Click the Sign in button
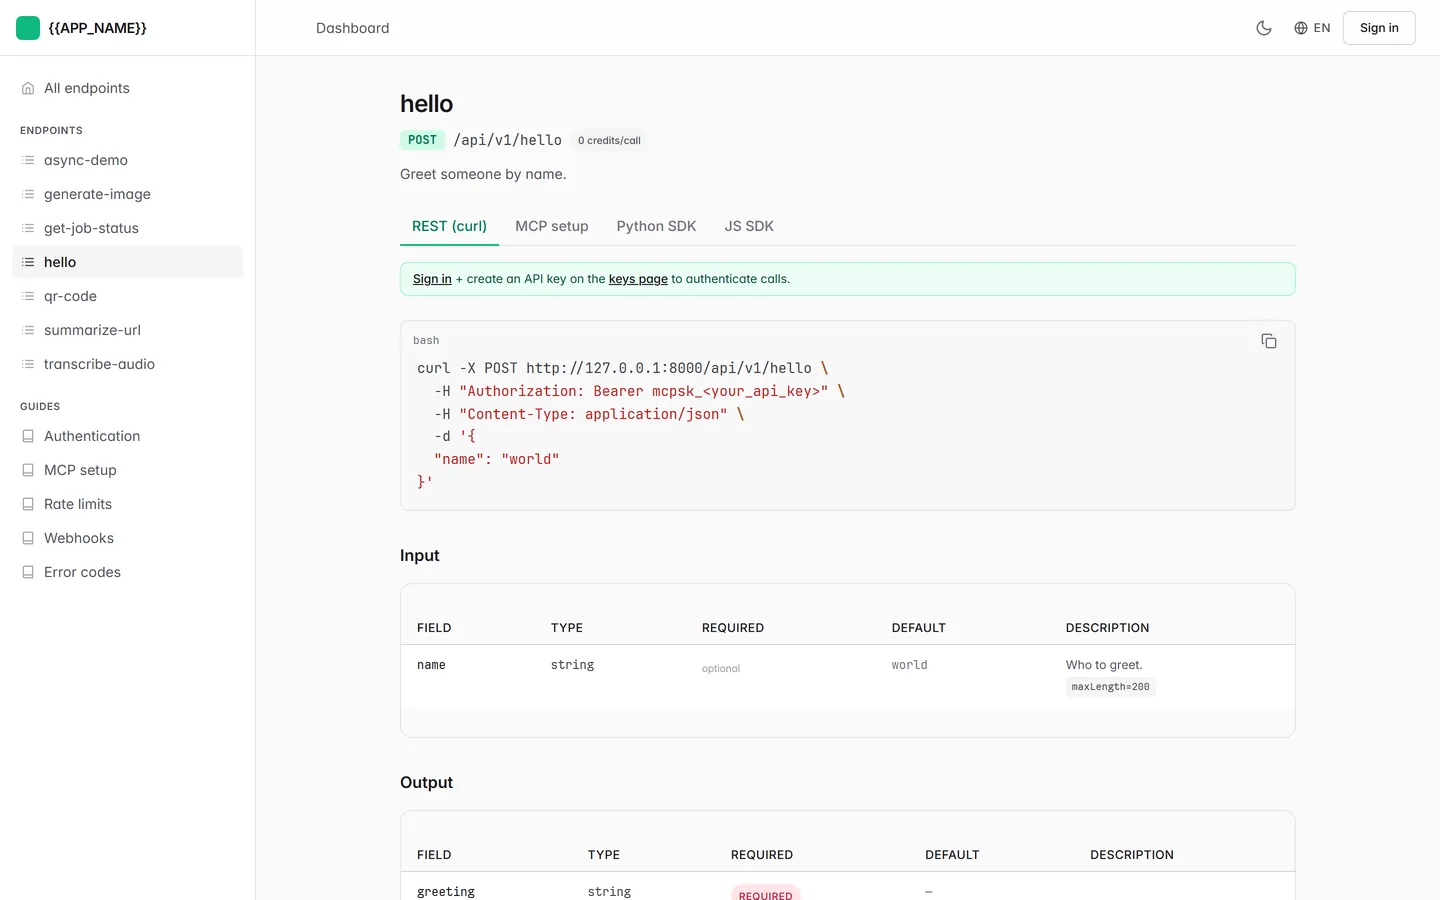The height and width of the screenshot is (900, 1440). point(1379,28)
